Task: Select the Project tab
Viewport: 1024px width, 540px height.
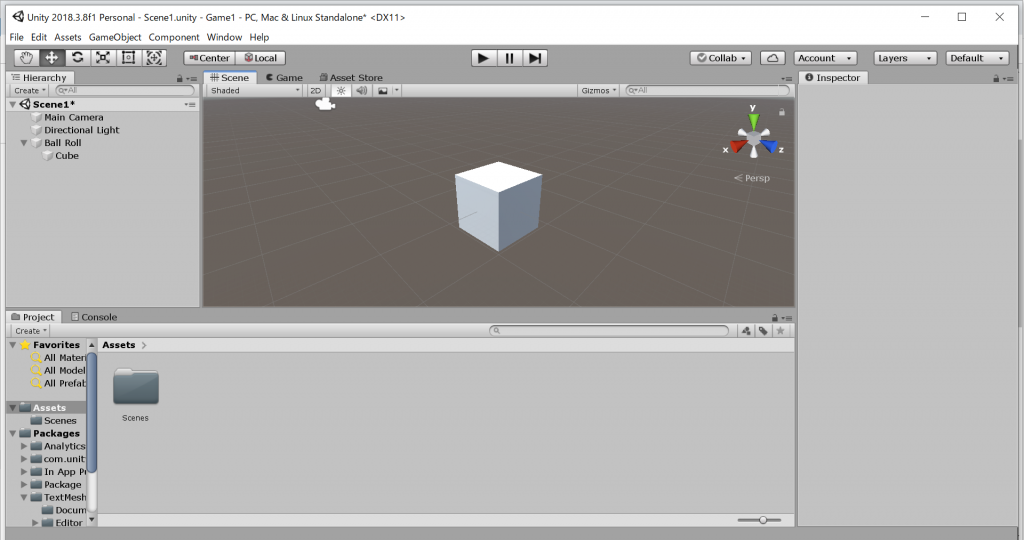Action: (x=33, y=317)
